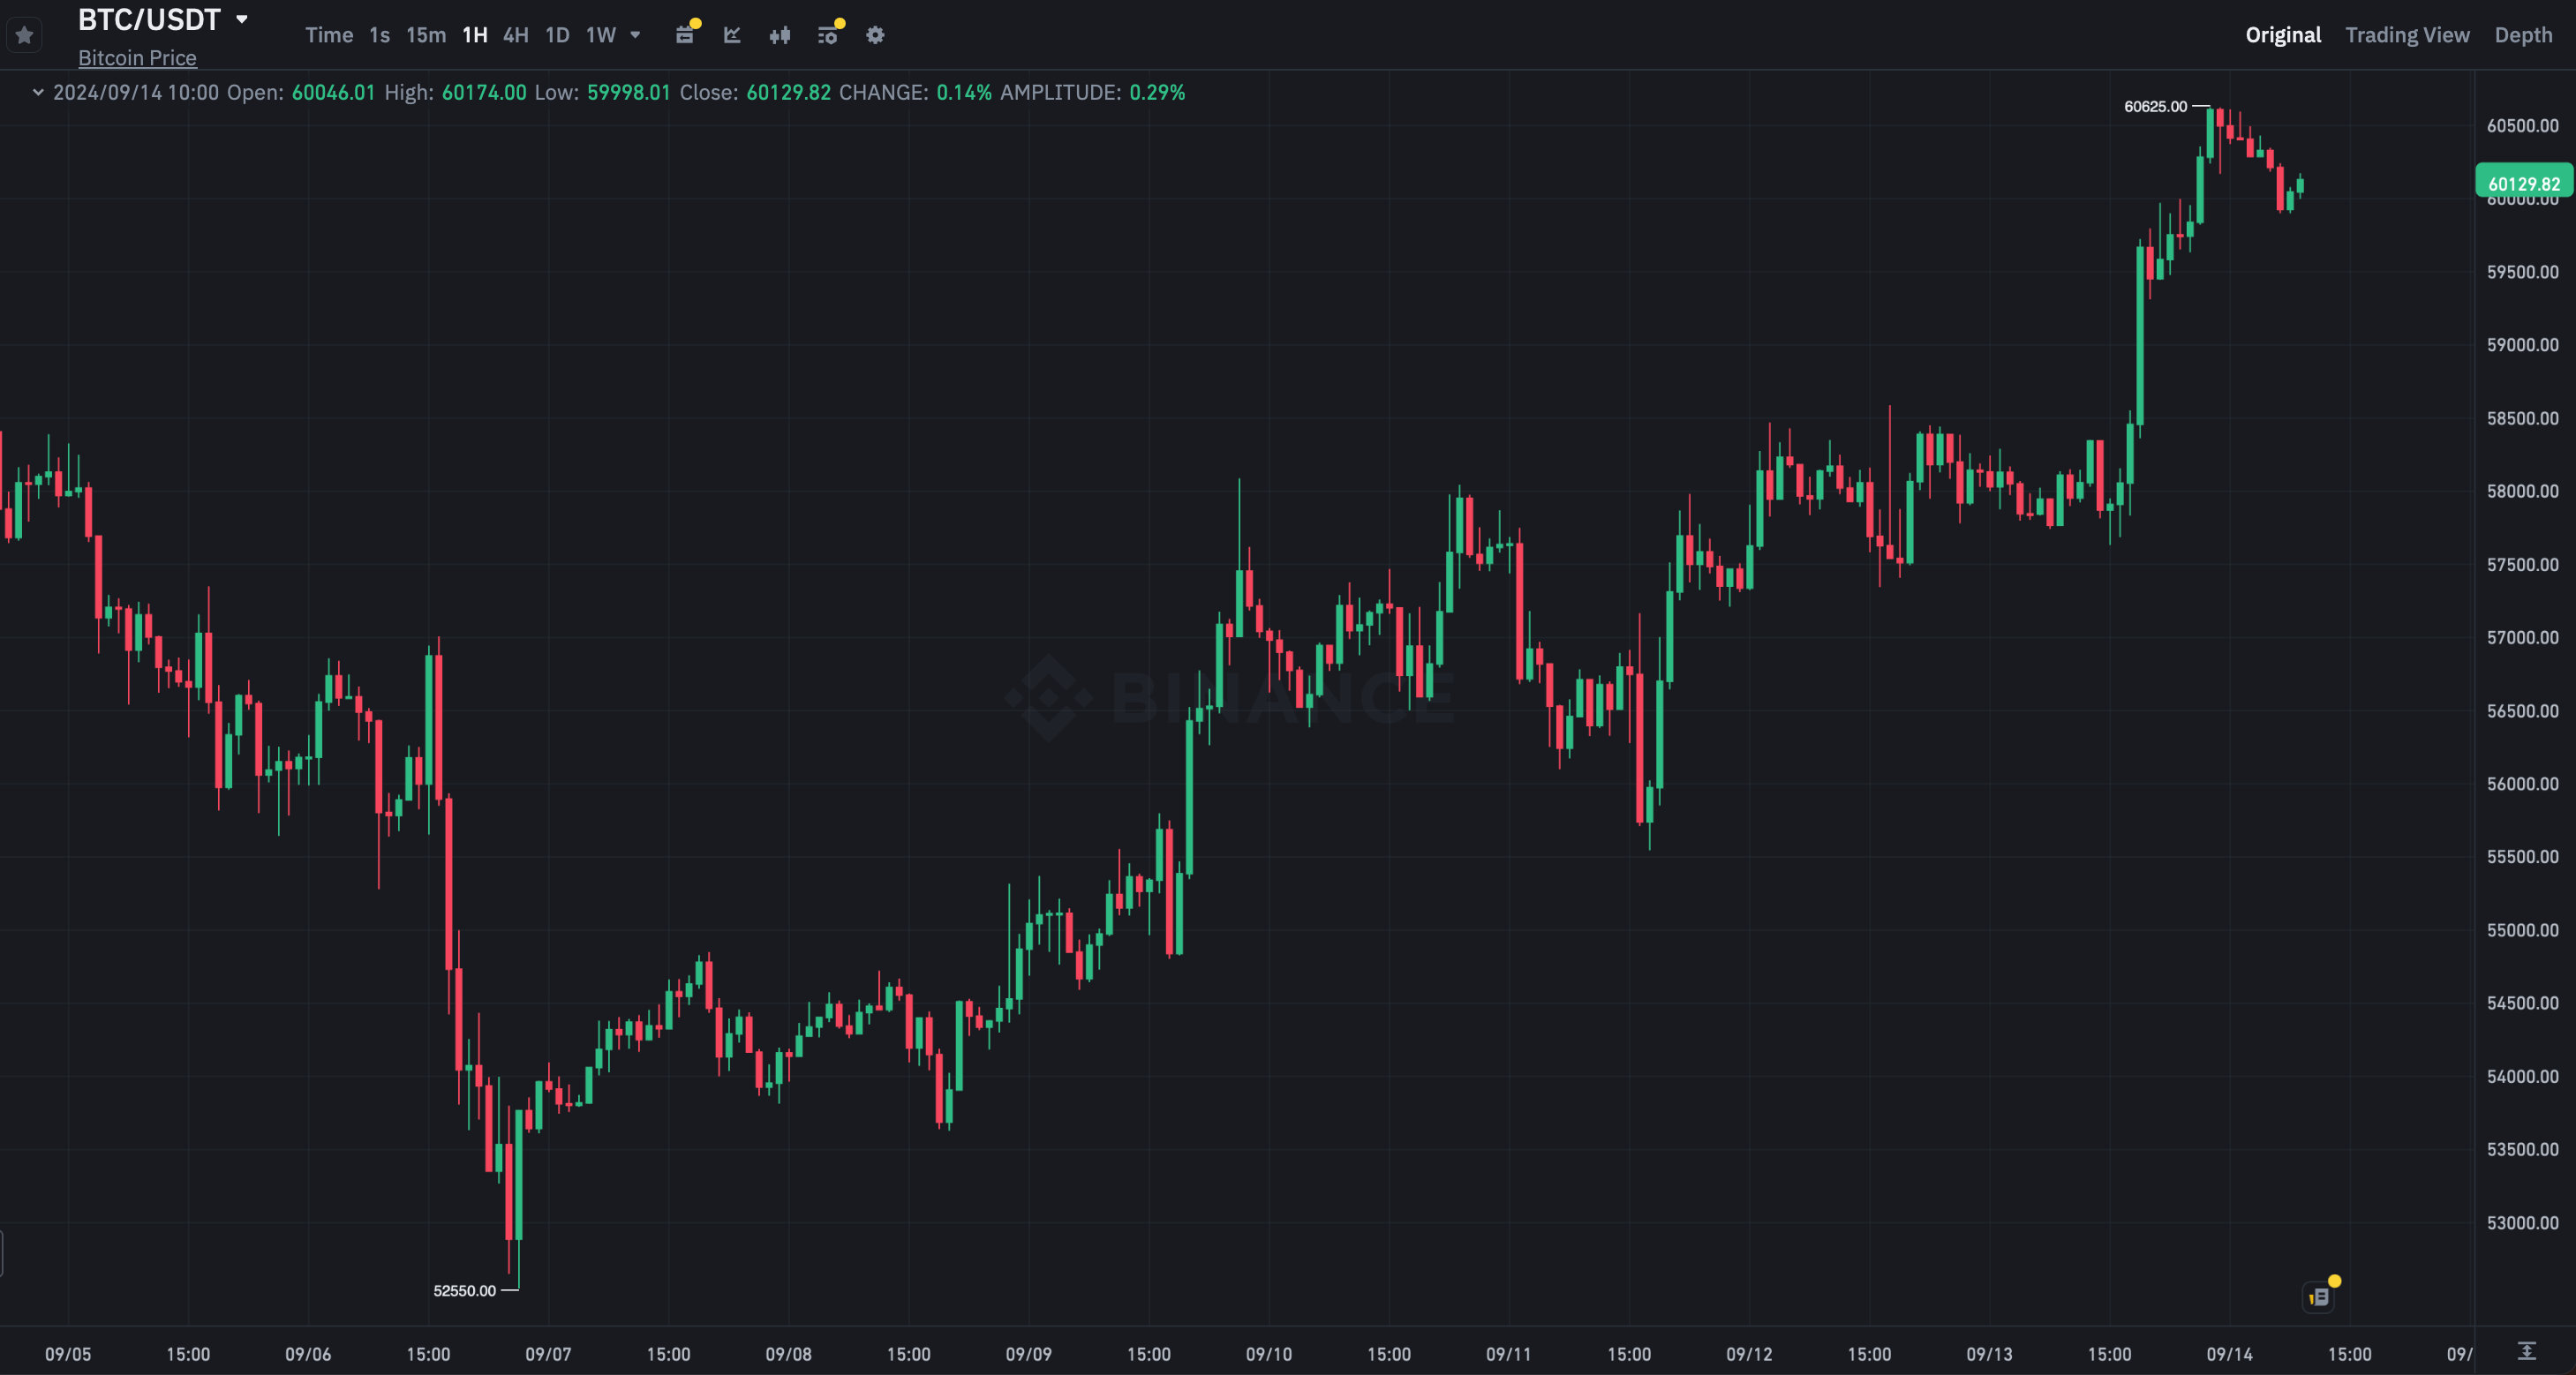Switch to the 1D interval

click(557, 35)
